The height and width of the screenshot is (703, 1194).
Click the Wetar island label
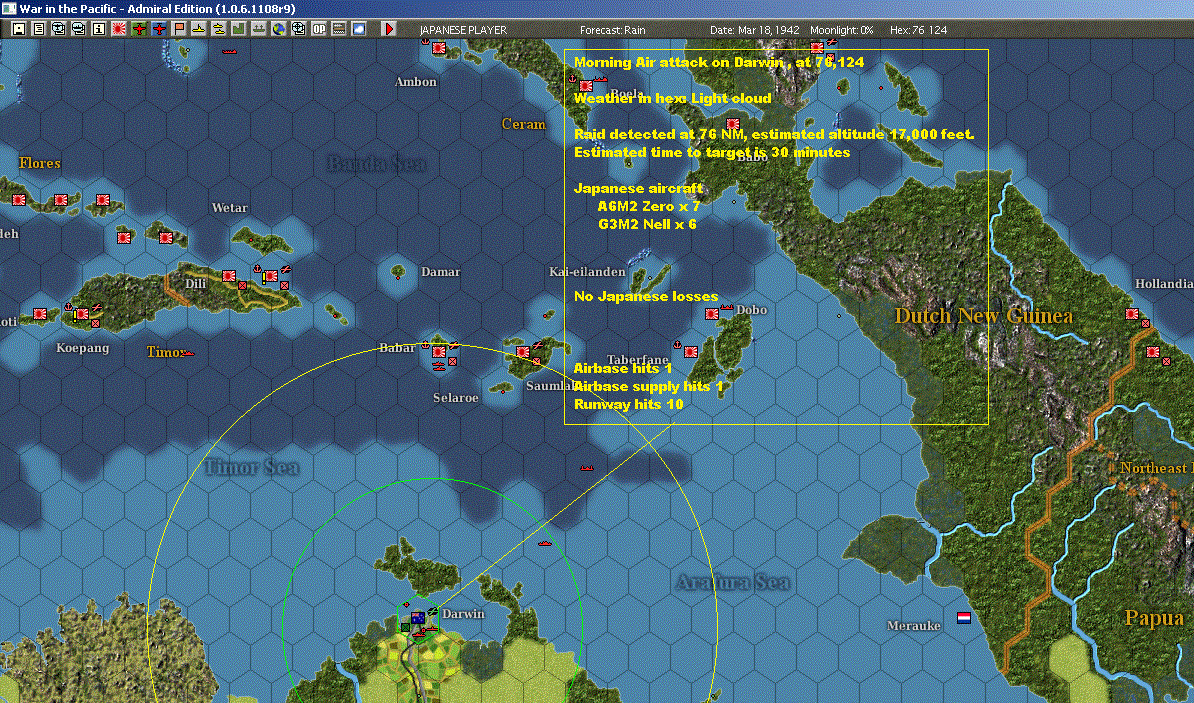[229, 207]
